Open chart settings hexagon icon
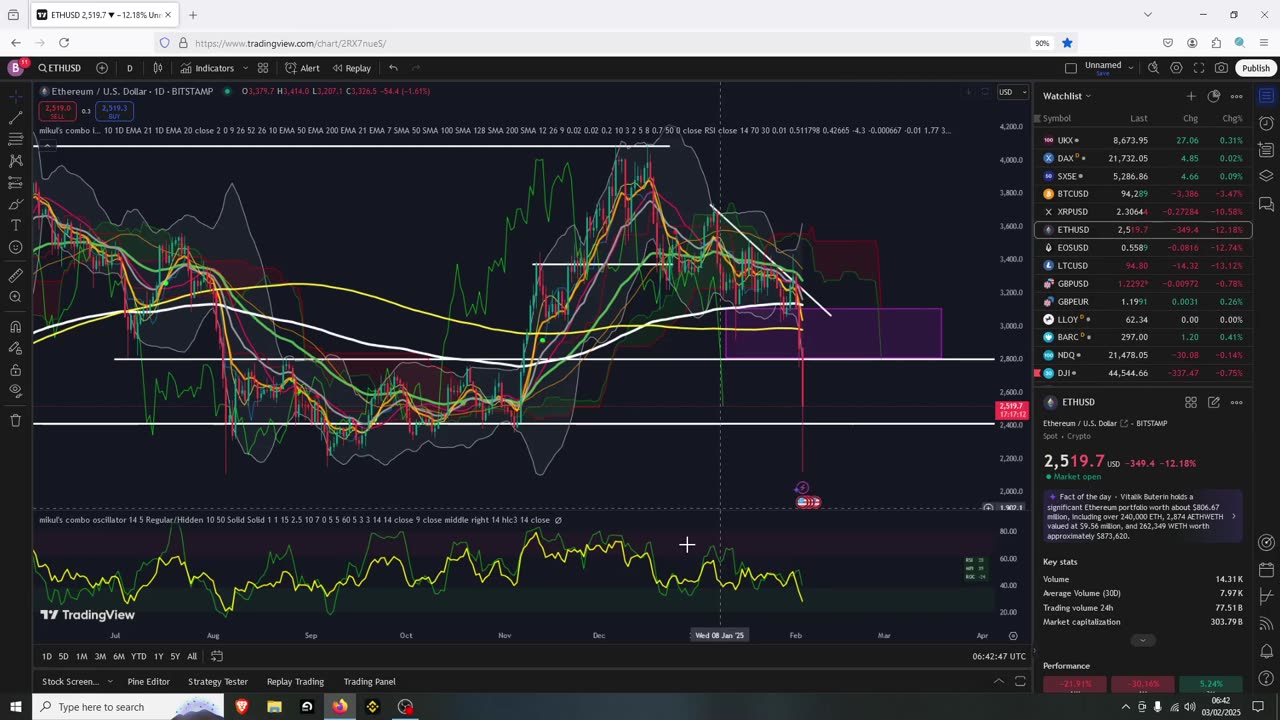The image size is (1280, 720). [1176, 68]
